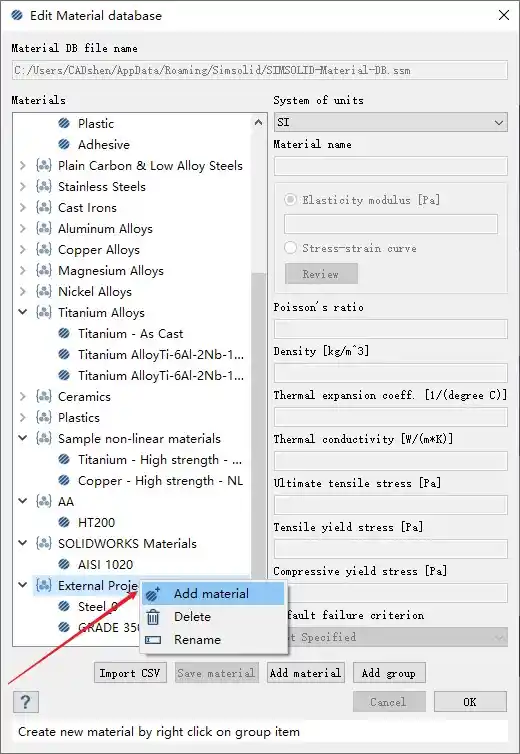Expand the Plain Carbon & Low Alloy Steels group
The height and width of the screenshot is (754, 520).
click(23, 165)
